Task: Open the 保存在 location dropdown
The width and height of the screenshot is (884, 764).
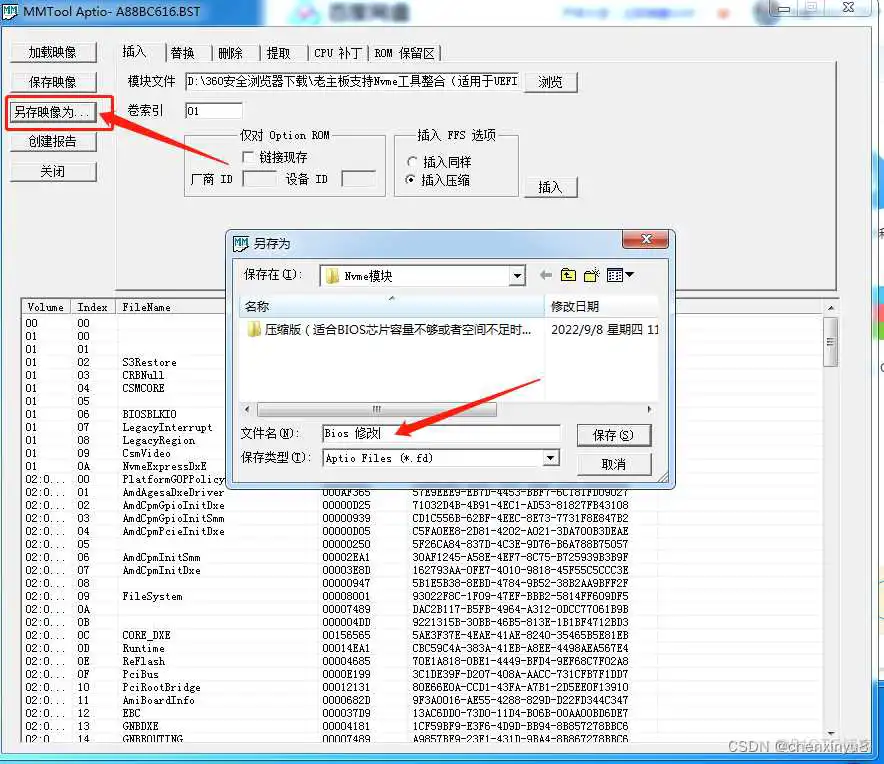Action: coord(516,274)
